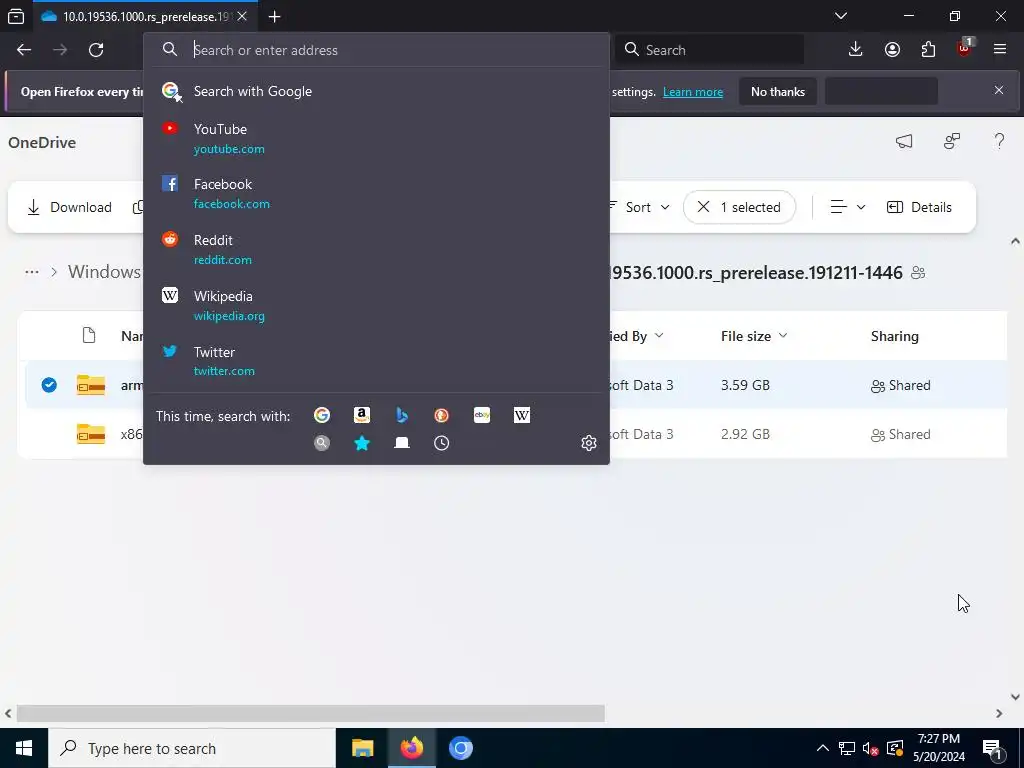
Task: Search open tabs icon
Action: [x=402, y=443]
